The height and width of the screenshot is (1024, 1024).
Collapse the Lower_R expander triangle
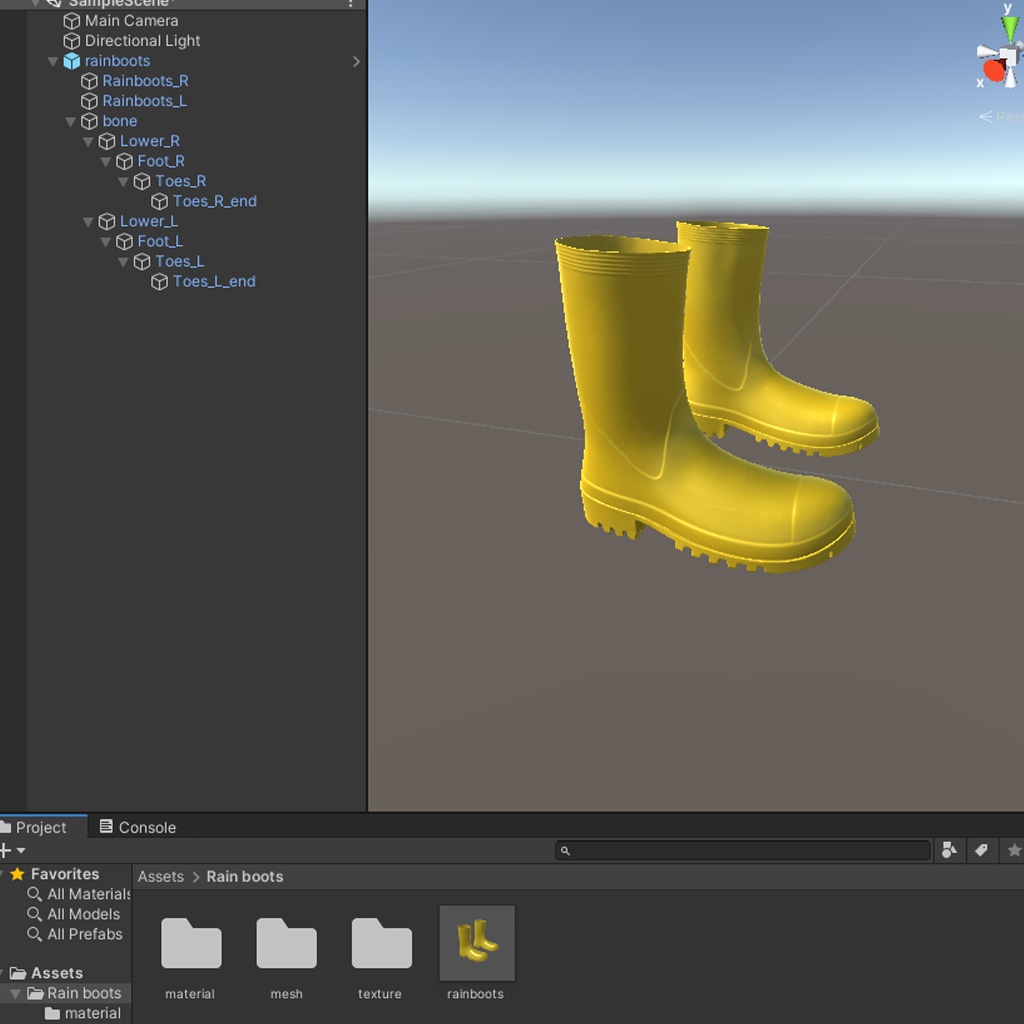pyautogui.click(x=88, y=141)
